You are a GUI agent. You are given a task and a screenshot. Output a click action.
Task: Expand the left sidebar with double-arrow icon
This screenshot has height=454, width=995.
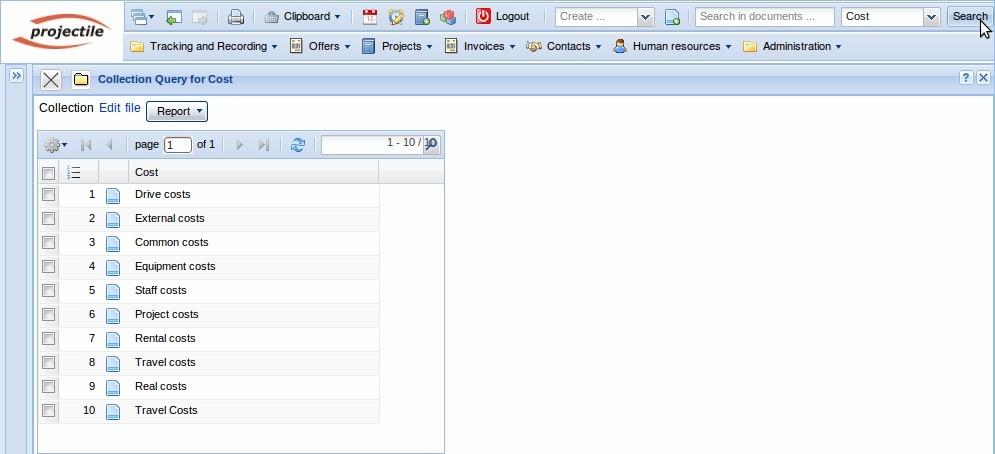pos(16,76)
